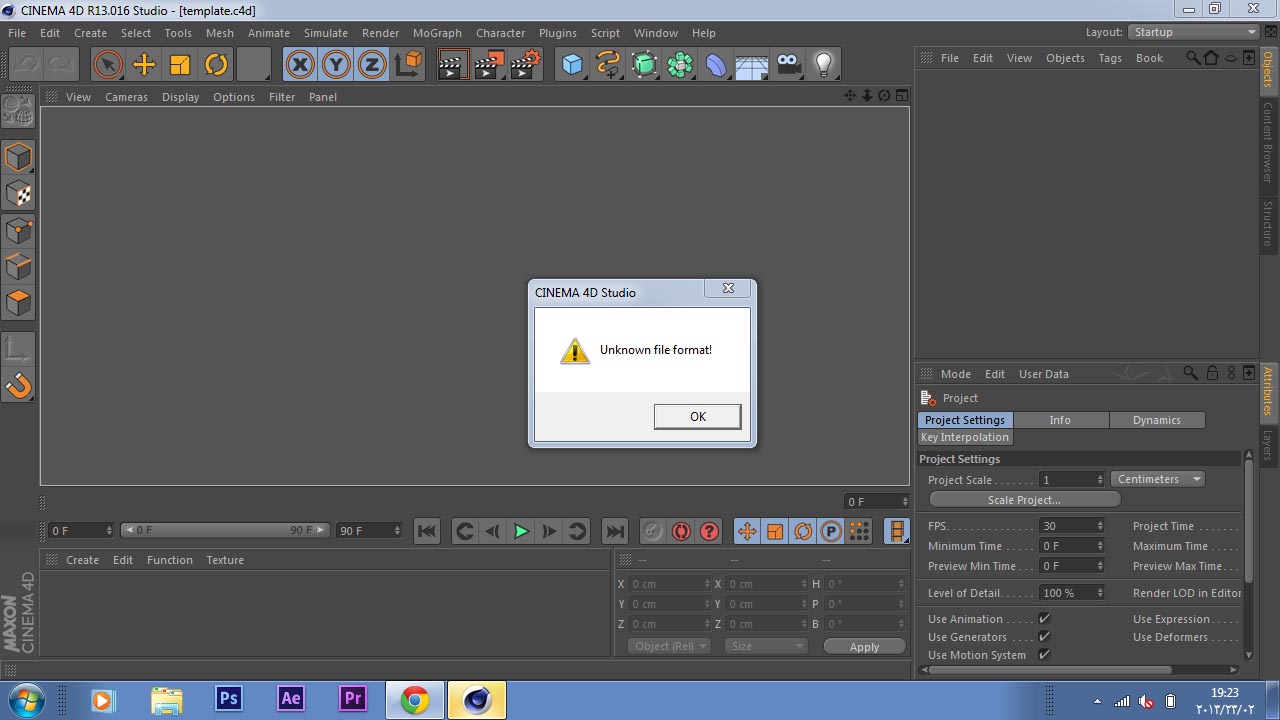Toggle Y axis lock
The width and height of the screenshot is (1280, 720).
click(336, 65)
